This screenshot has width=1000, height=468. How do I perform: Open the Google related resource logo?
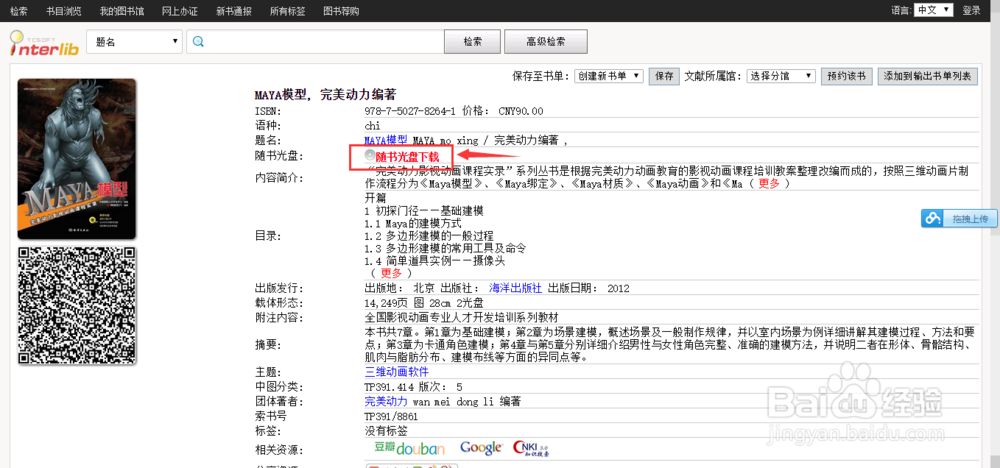coord(482,448)
